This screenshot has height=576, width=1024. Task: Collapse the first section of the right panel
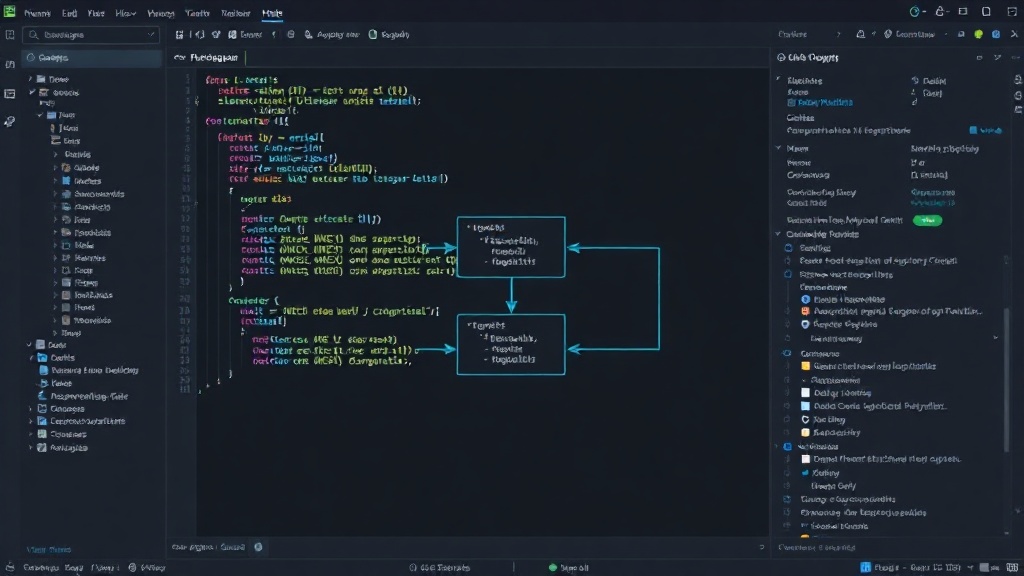pos(778,80)
